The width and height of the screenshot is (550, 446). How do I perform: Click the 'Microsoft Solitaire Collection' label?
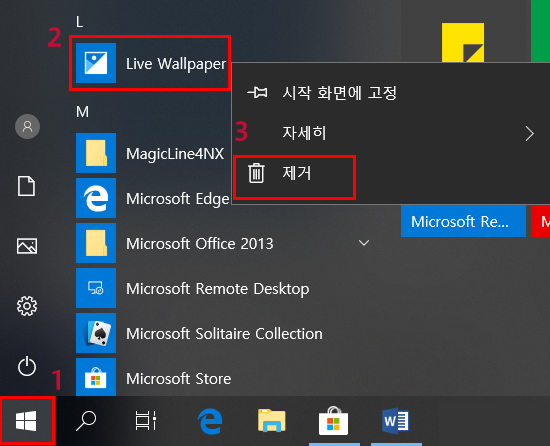point(224,334)
